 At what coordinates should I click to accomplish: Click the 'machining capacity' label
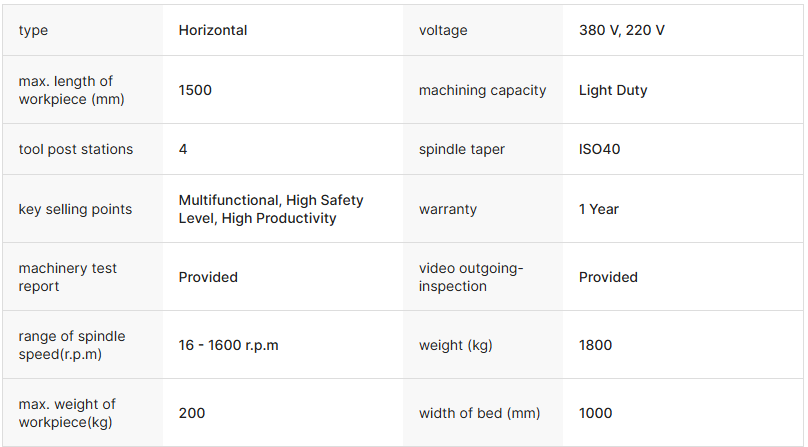(x=482, y=90)
